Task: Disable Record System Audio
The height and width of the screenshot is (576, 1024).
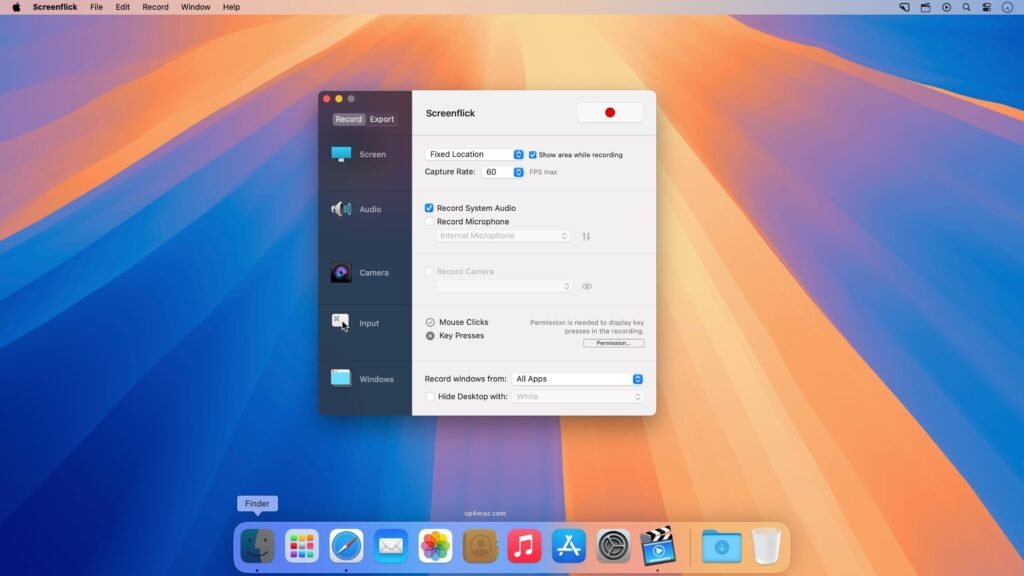Action: pyautogui.click(x=429, y=207)
